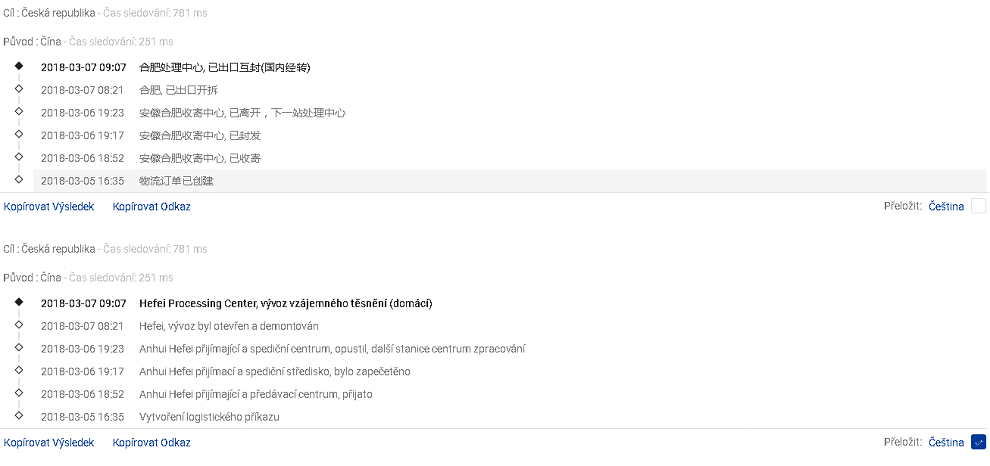Image resolution: width=990 pixels, height=466 pixels.
Task: Click the diamond beside Hefei, vývoz byl otevřen
Action: tap(18, 325)
